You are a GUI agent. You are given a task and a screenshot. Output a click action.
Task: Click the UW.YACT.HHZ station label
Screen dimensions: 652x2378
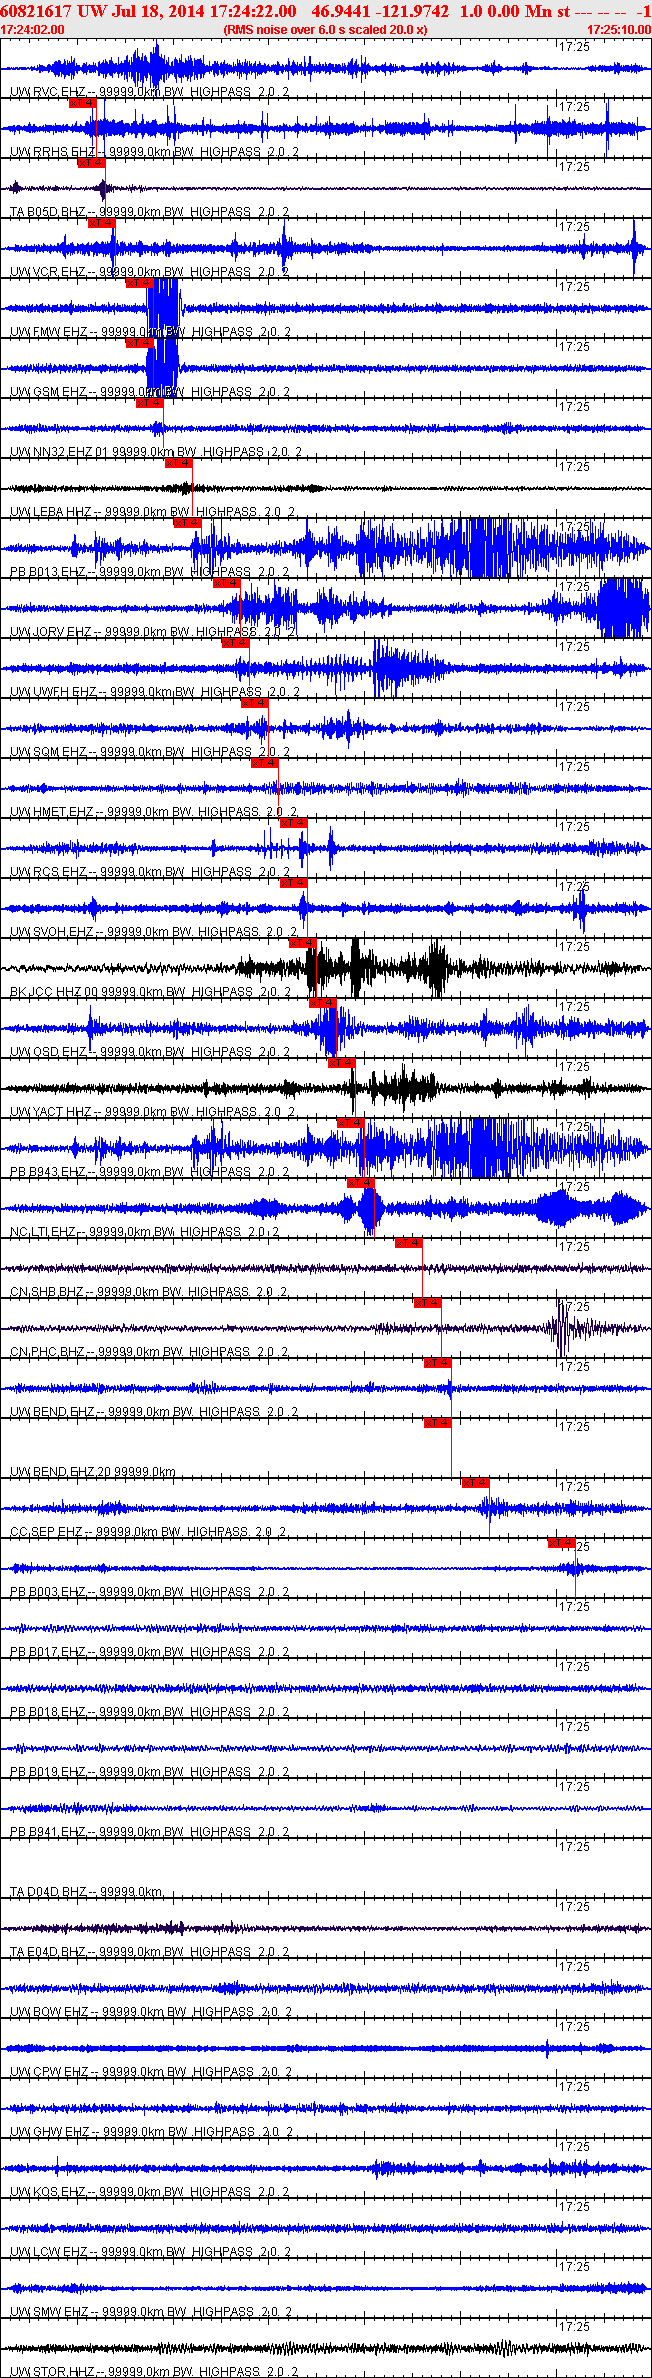pyautogui.click(x=153, y=1112)
